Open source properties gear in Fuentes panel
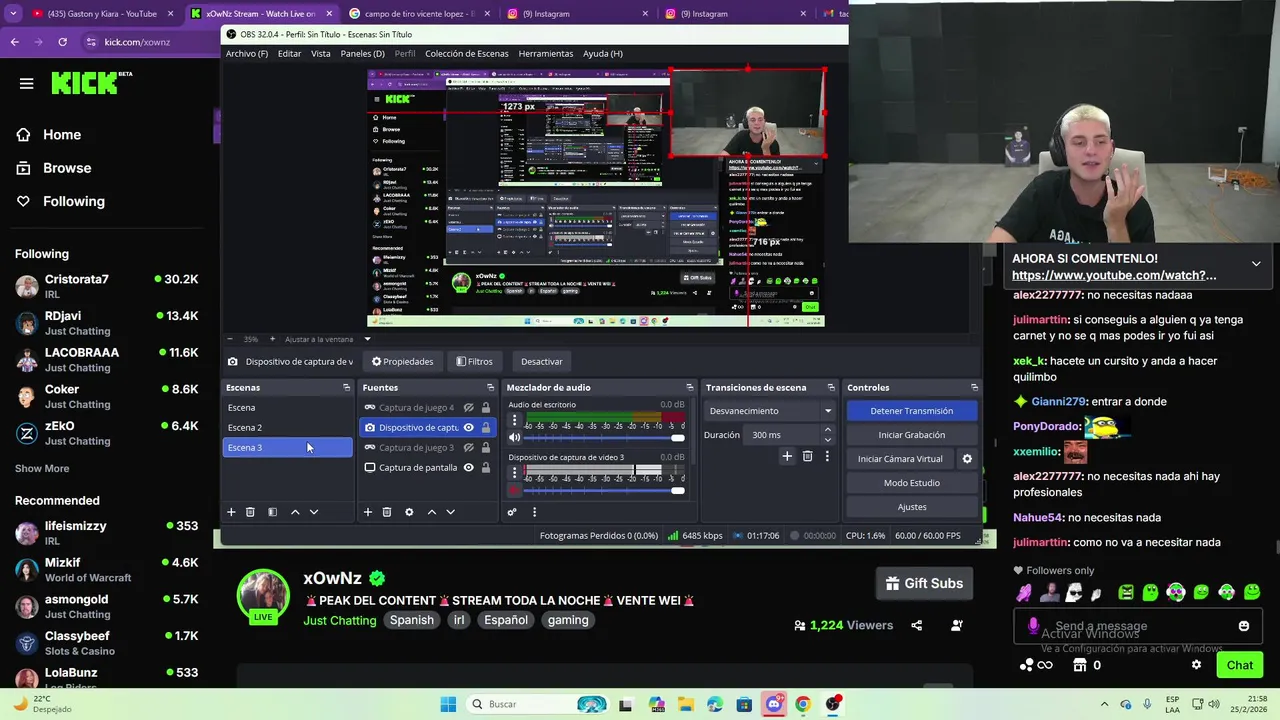Viewport: 1280px width, 720px height. point(409,512)
